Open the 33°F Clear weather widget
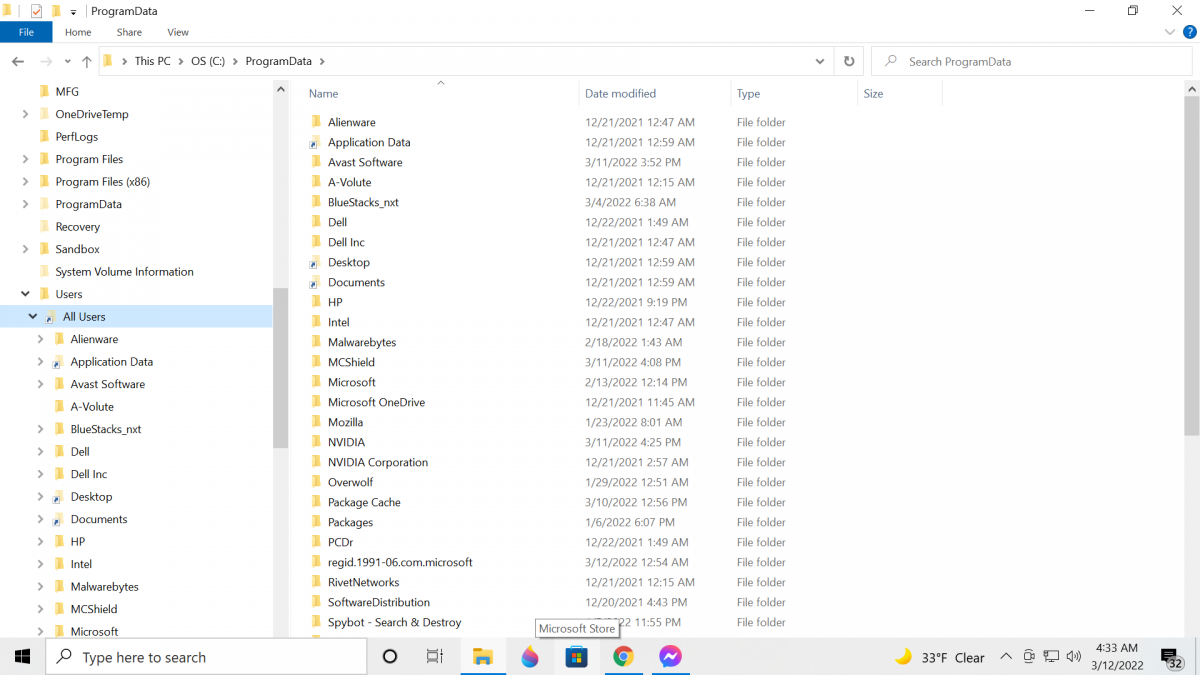 [x=940, y=657]
